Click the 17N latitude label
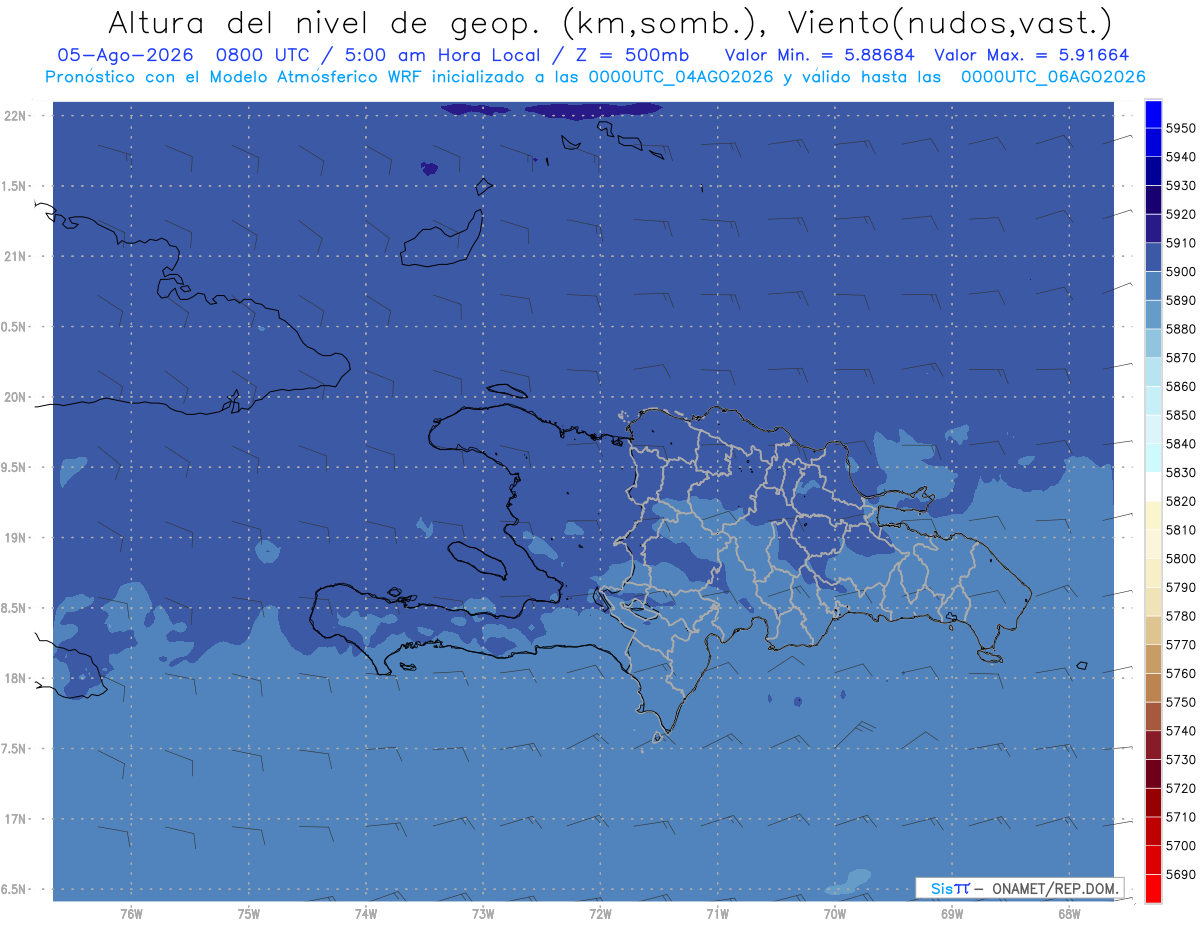This screenshot has height=927, width=1200. (15, 819)
